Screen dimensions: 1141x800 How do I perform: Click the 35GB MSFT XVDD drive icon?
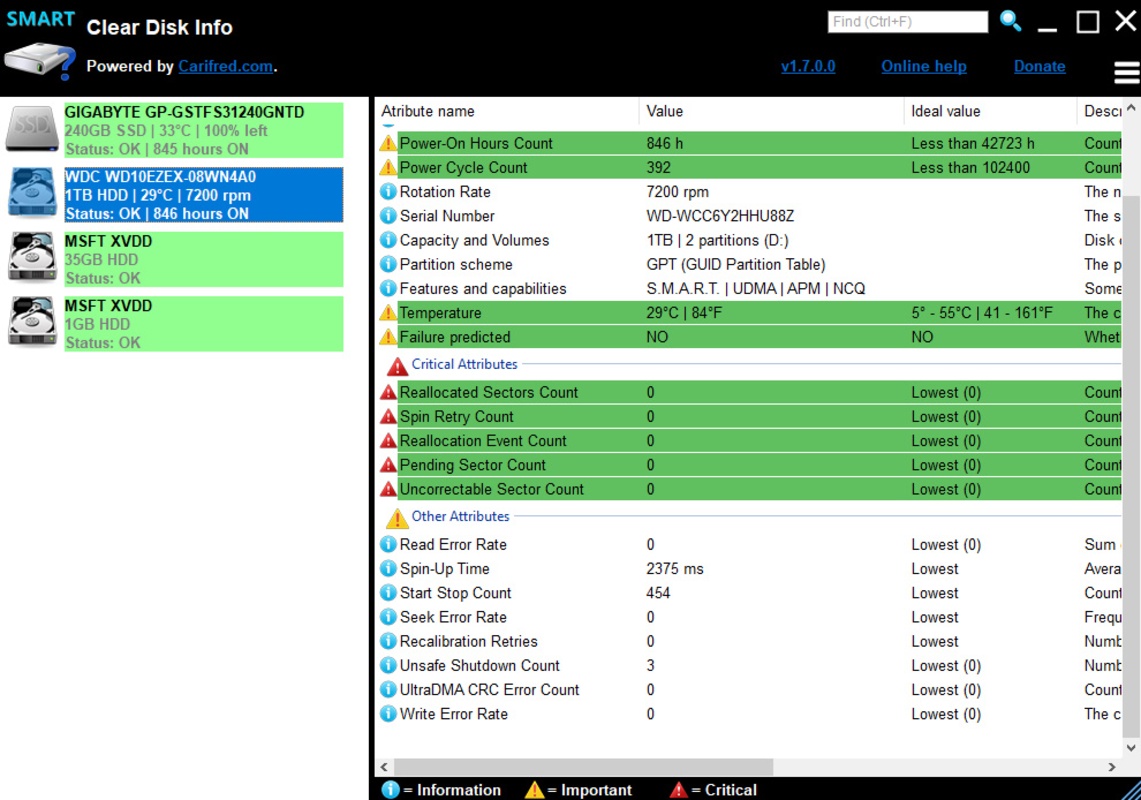click(32, 258)
